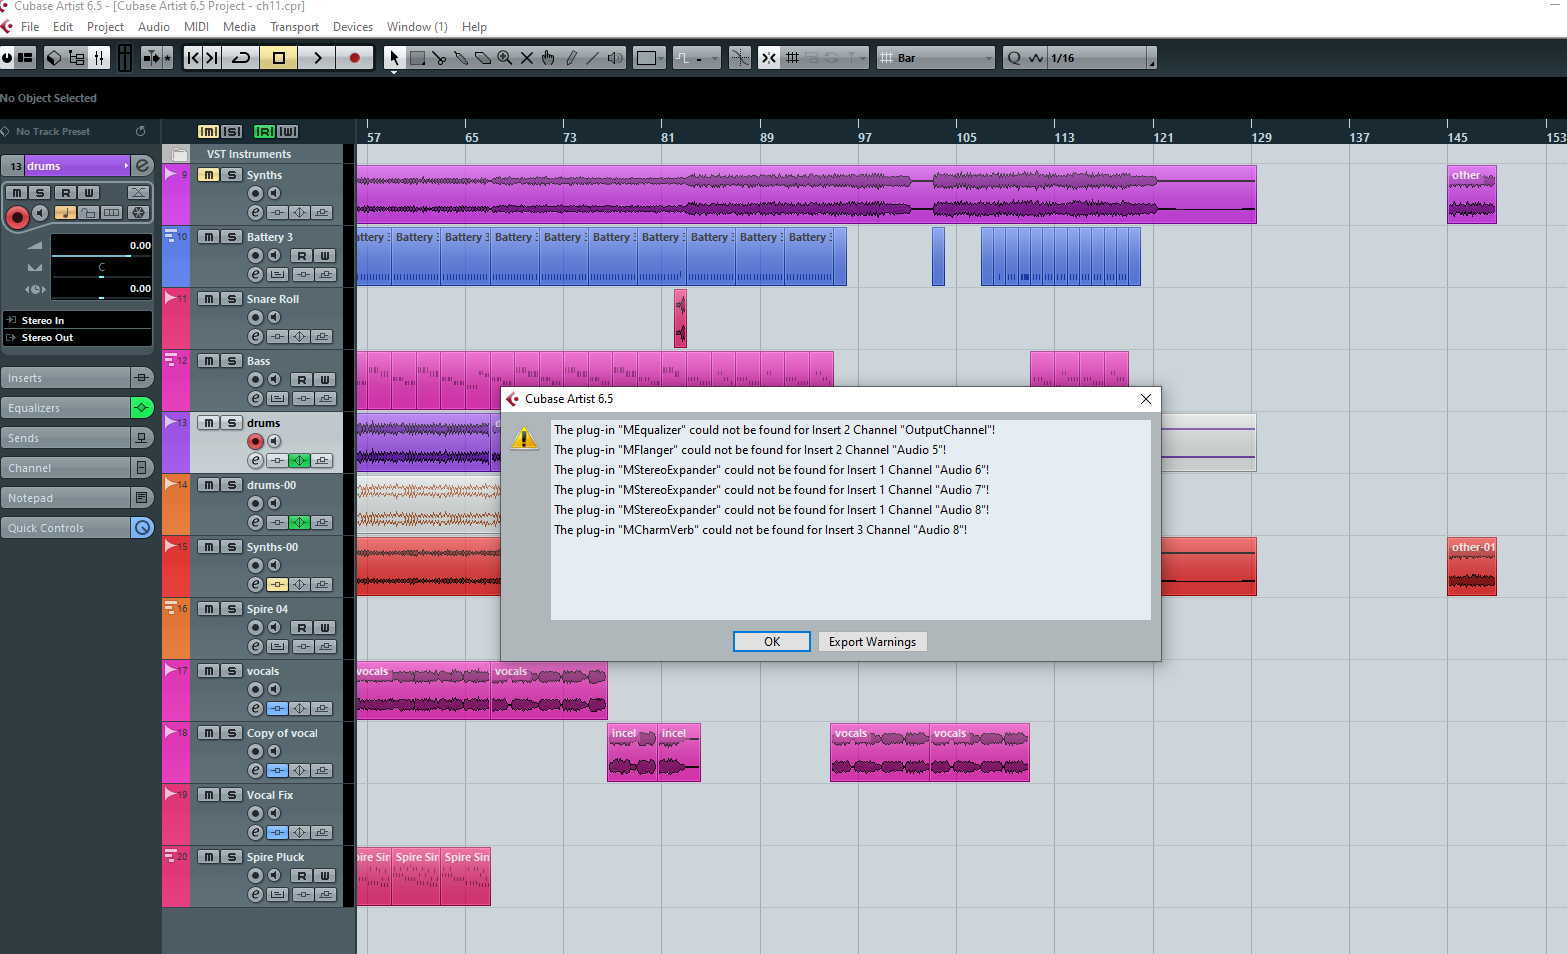
Task: Reload track preset icon in Inspector
Action: pos(141,131)
